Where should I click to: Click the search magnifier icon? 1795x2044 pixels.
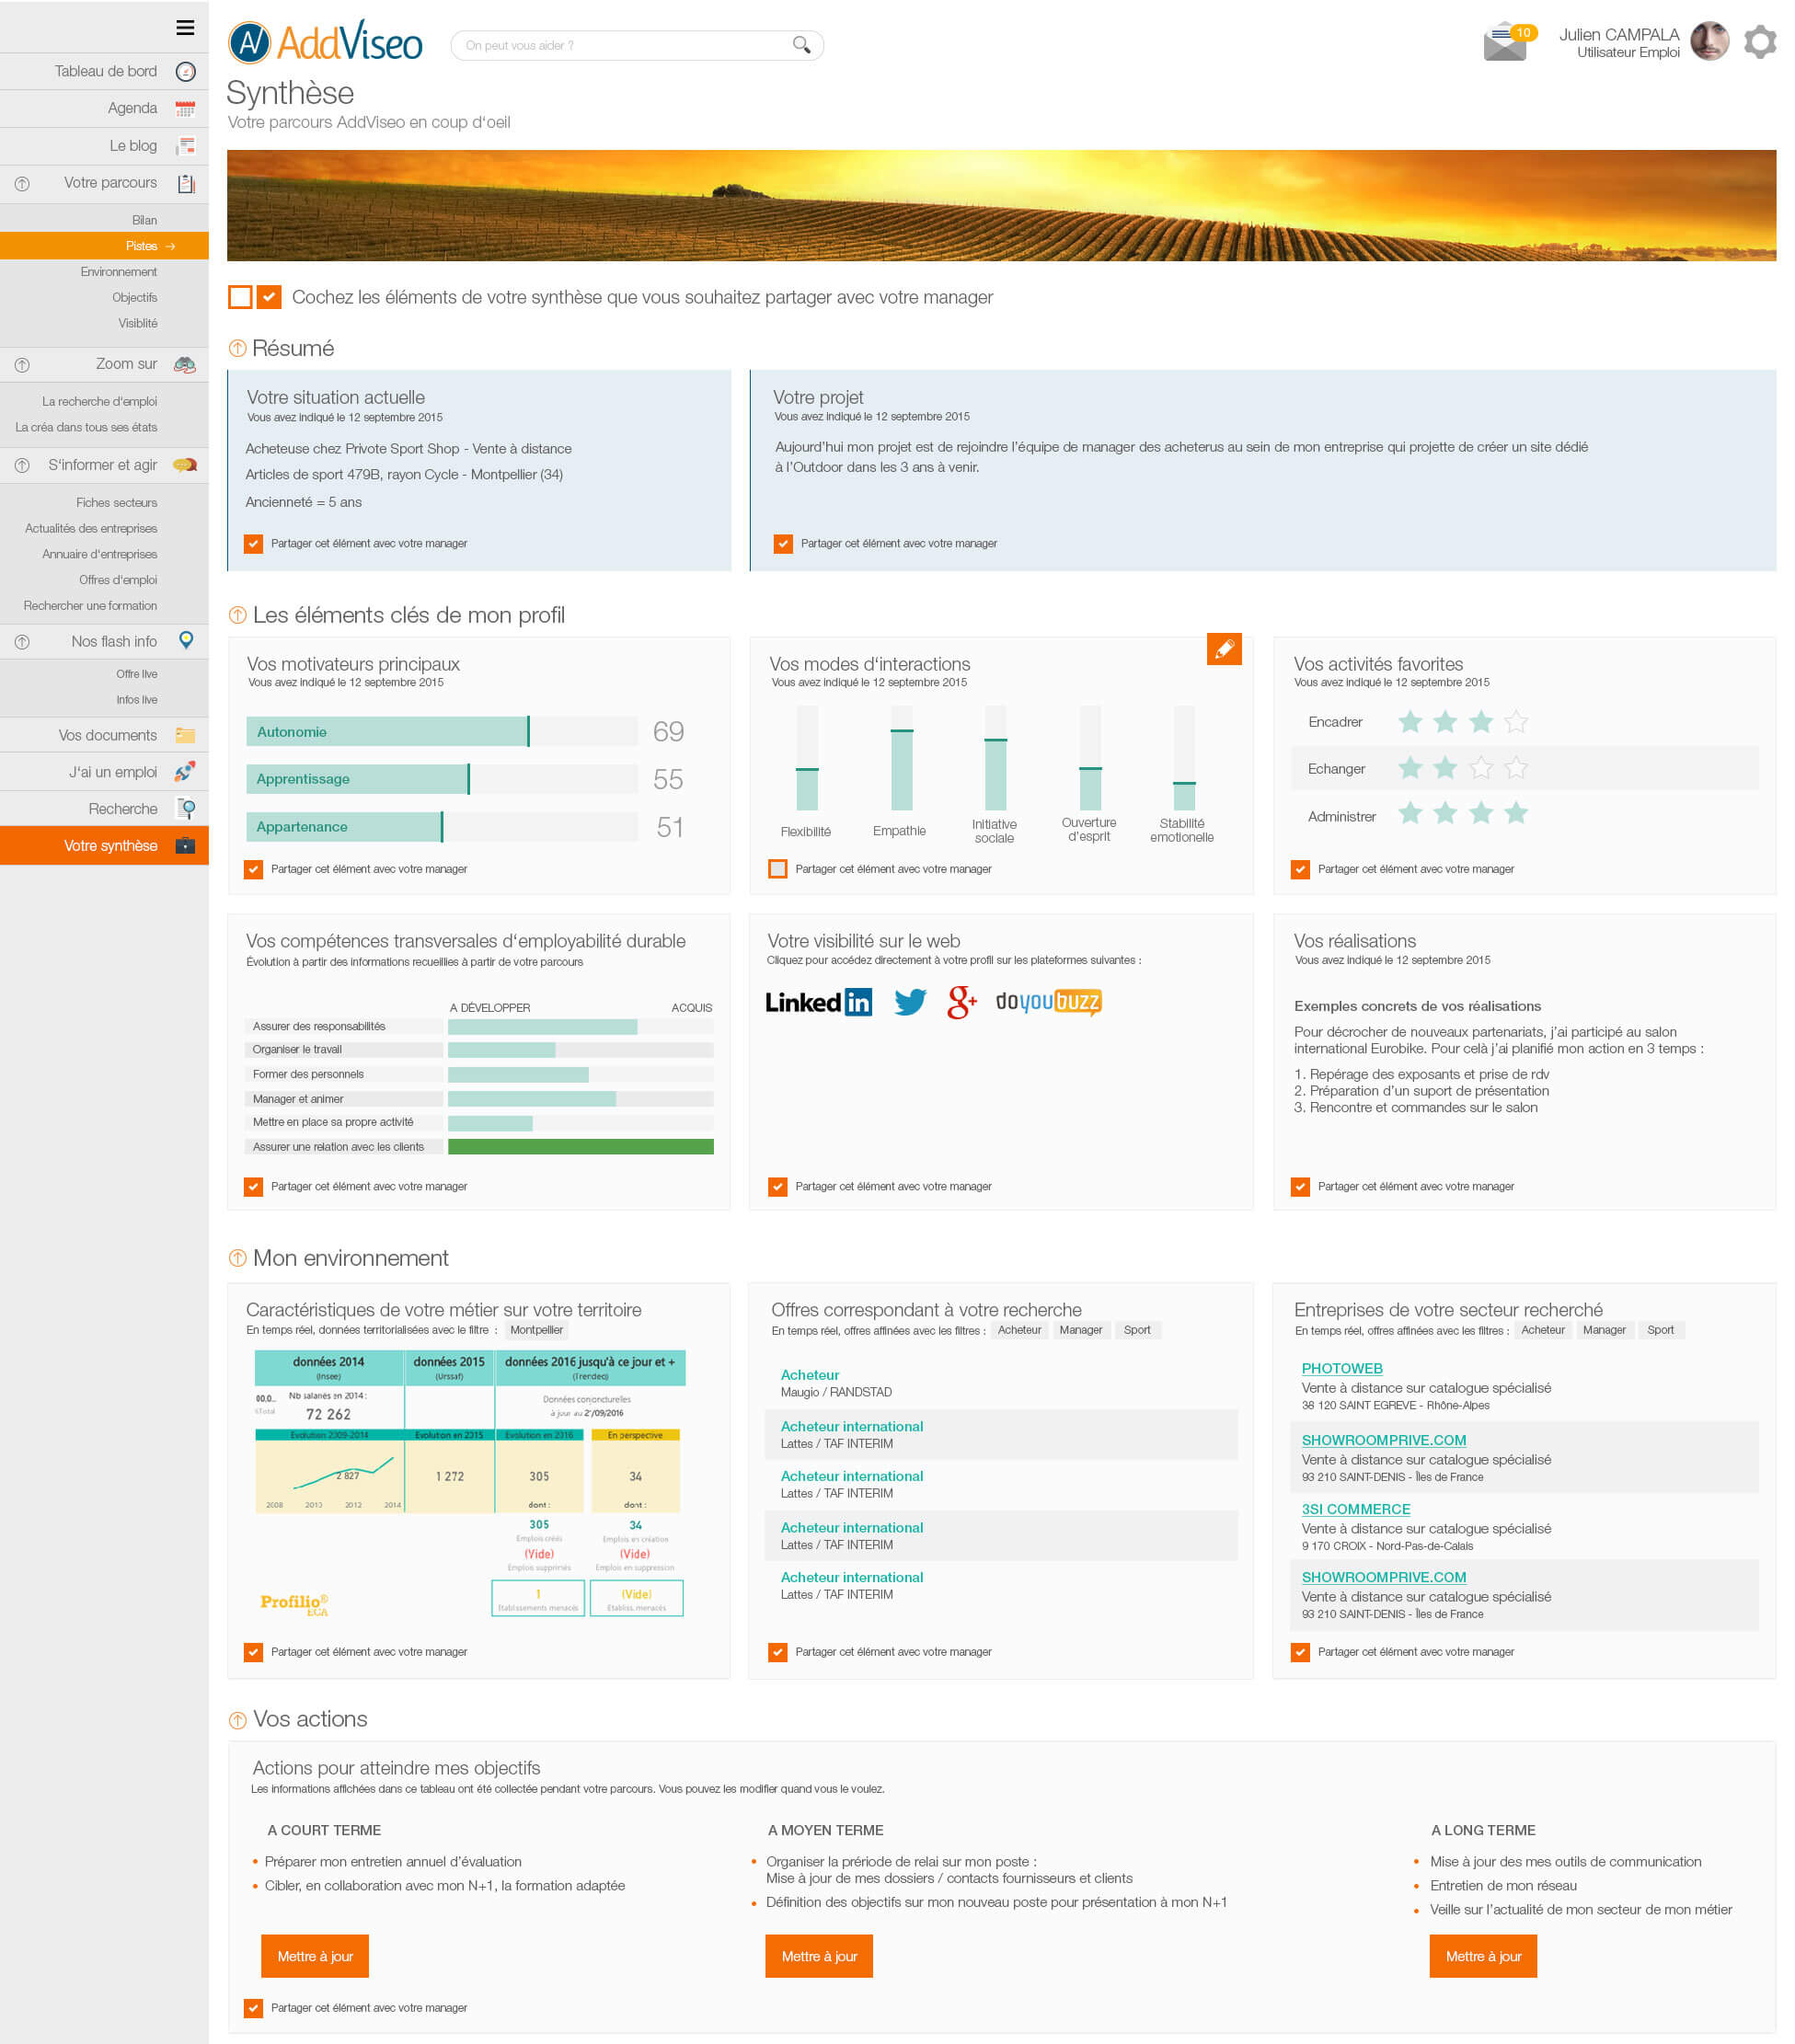[x=801, y=45]
